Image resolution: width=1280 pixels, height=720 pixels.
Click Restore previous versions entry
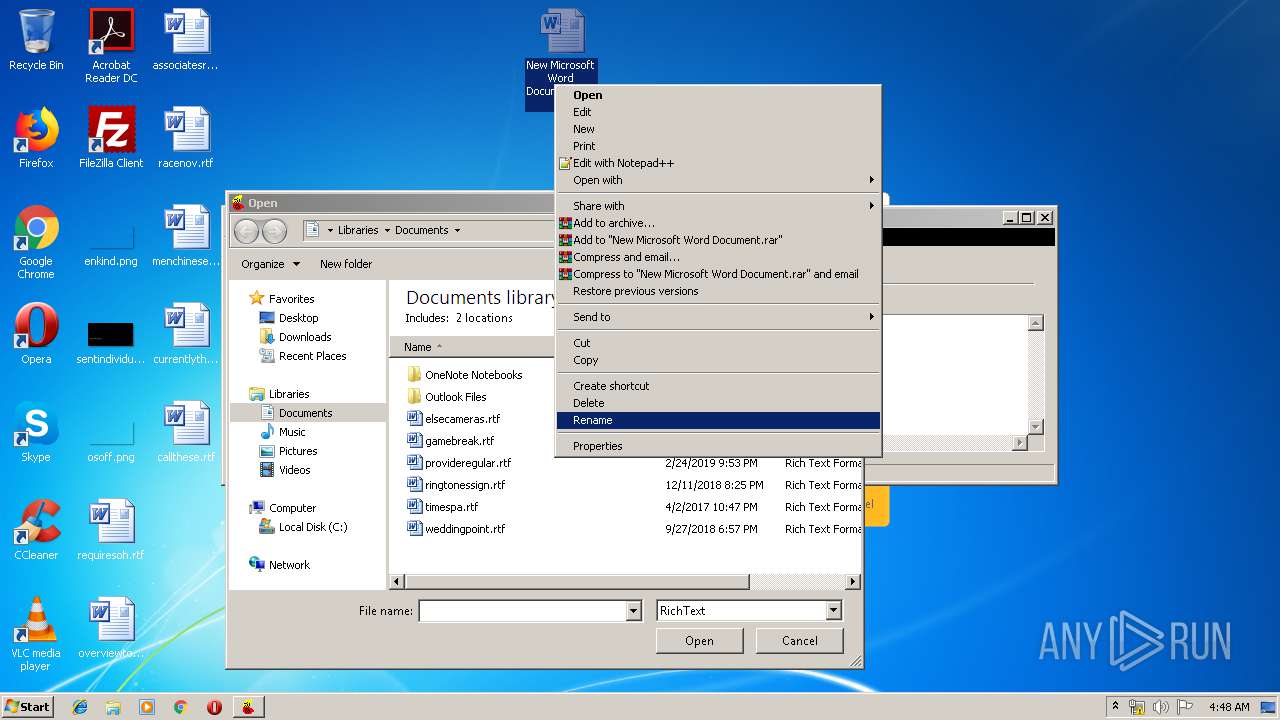coord(718,291)
